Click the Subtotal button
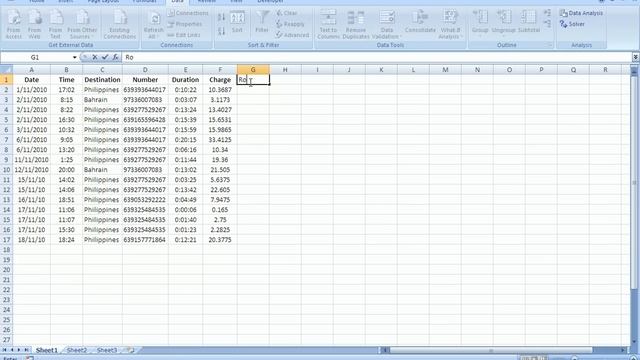 pos(529,22)
